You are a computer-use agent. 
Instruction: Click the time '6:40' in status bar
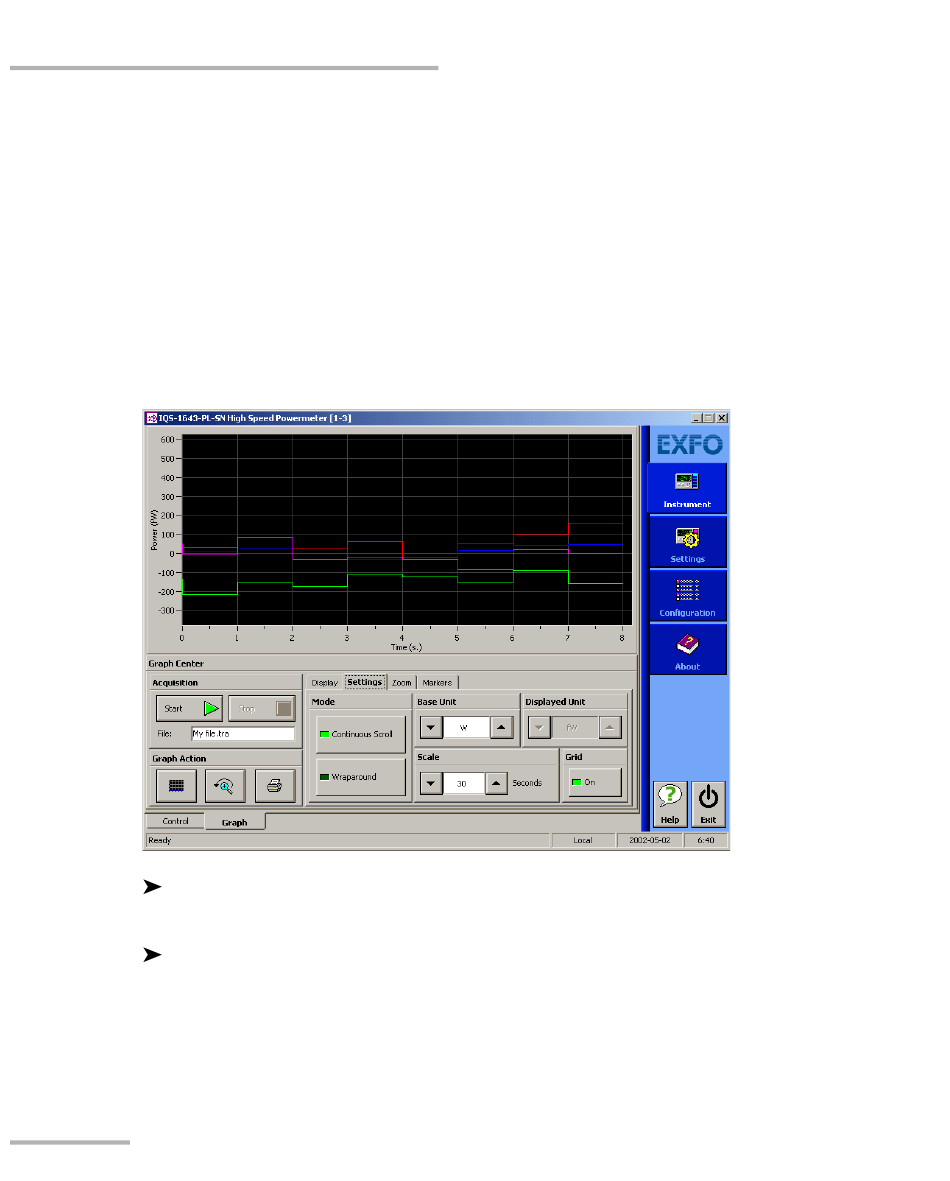(x=706, y=841)
